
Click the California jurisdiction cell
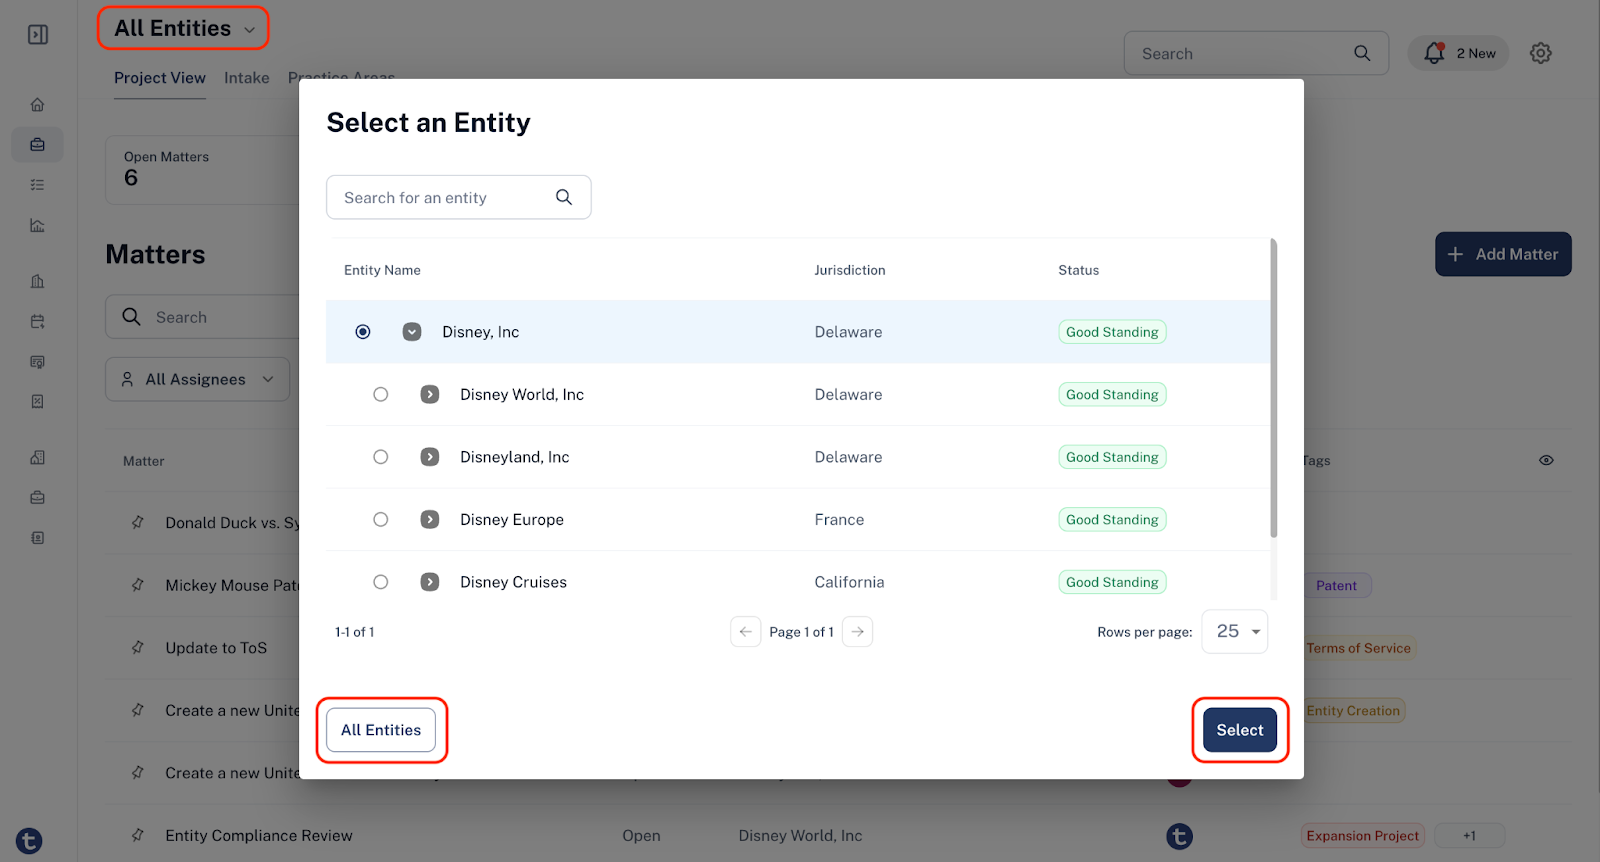point(849,582)
